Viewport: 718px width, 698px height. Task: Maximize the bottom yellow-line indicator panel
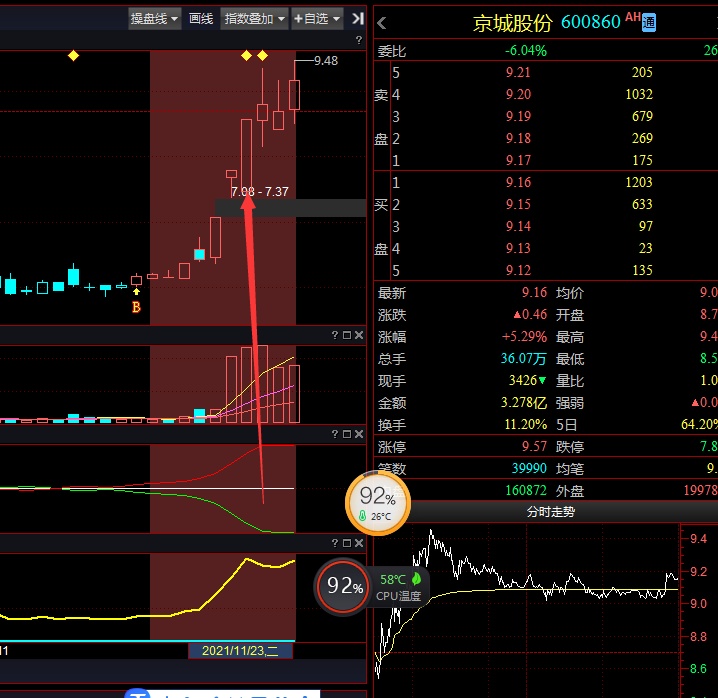point(346,543)
